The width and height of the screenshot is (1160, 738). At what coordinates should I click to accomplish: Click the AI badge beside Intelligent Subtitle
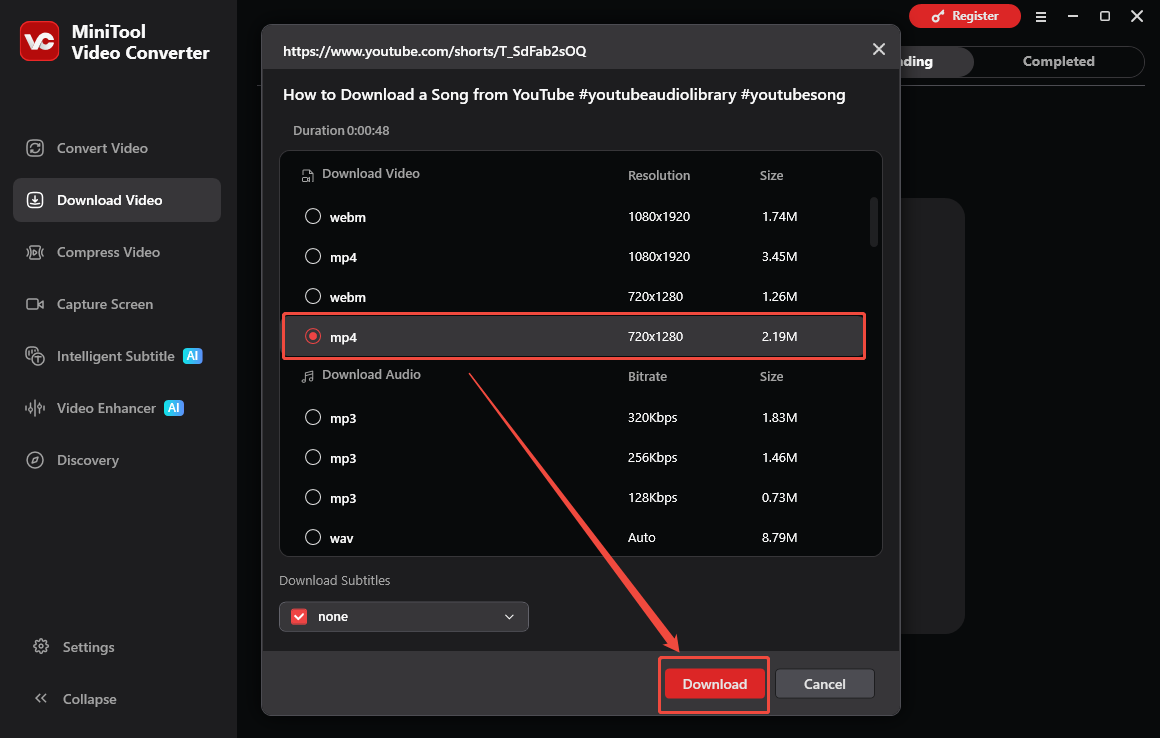click(x=192, y=356)
